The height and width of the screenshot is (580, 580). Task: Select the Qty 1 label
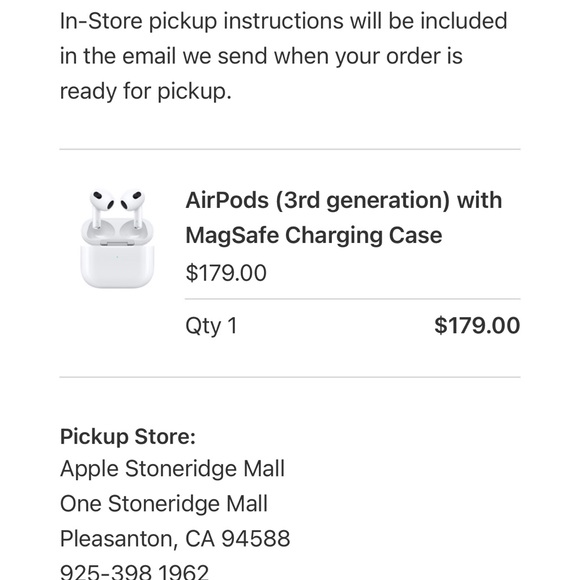click(x=211, y=326)
